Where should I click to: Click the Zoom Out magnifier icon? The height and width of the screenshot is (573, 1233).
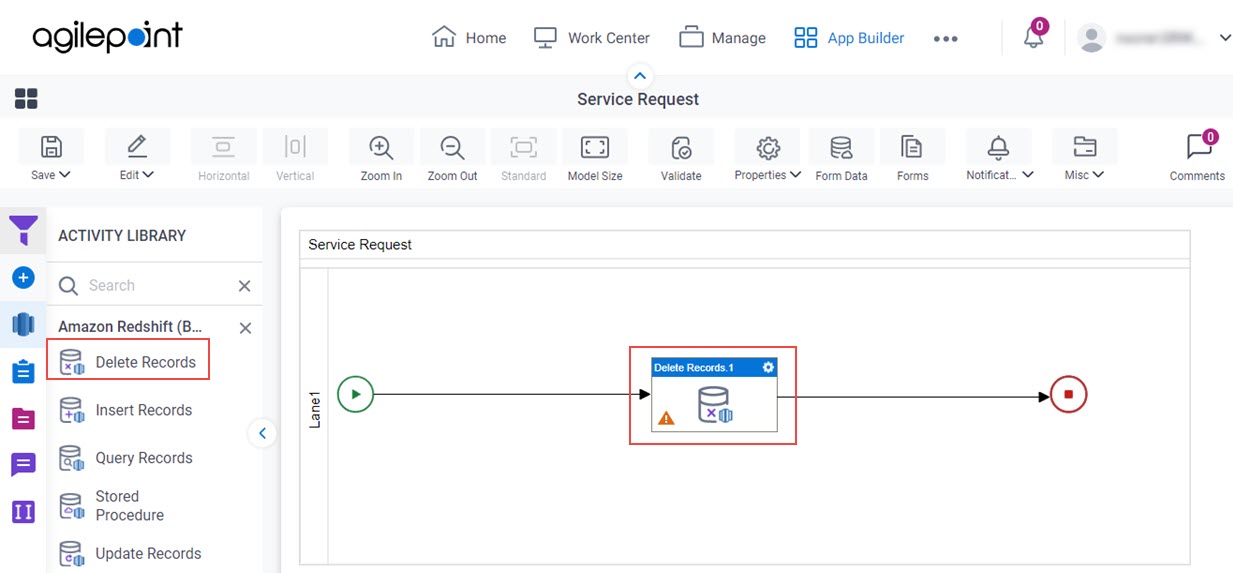point(452,148)
